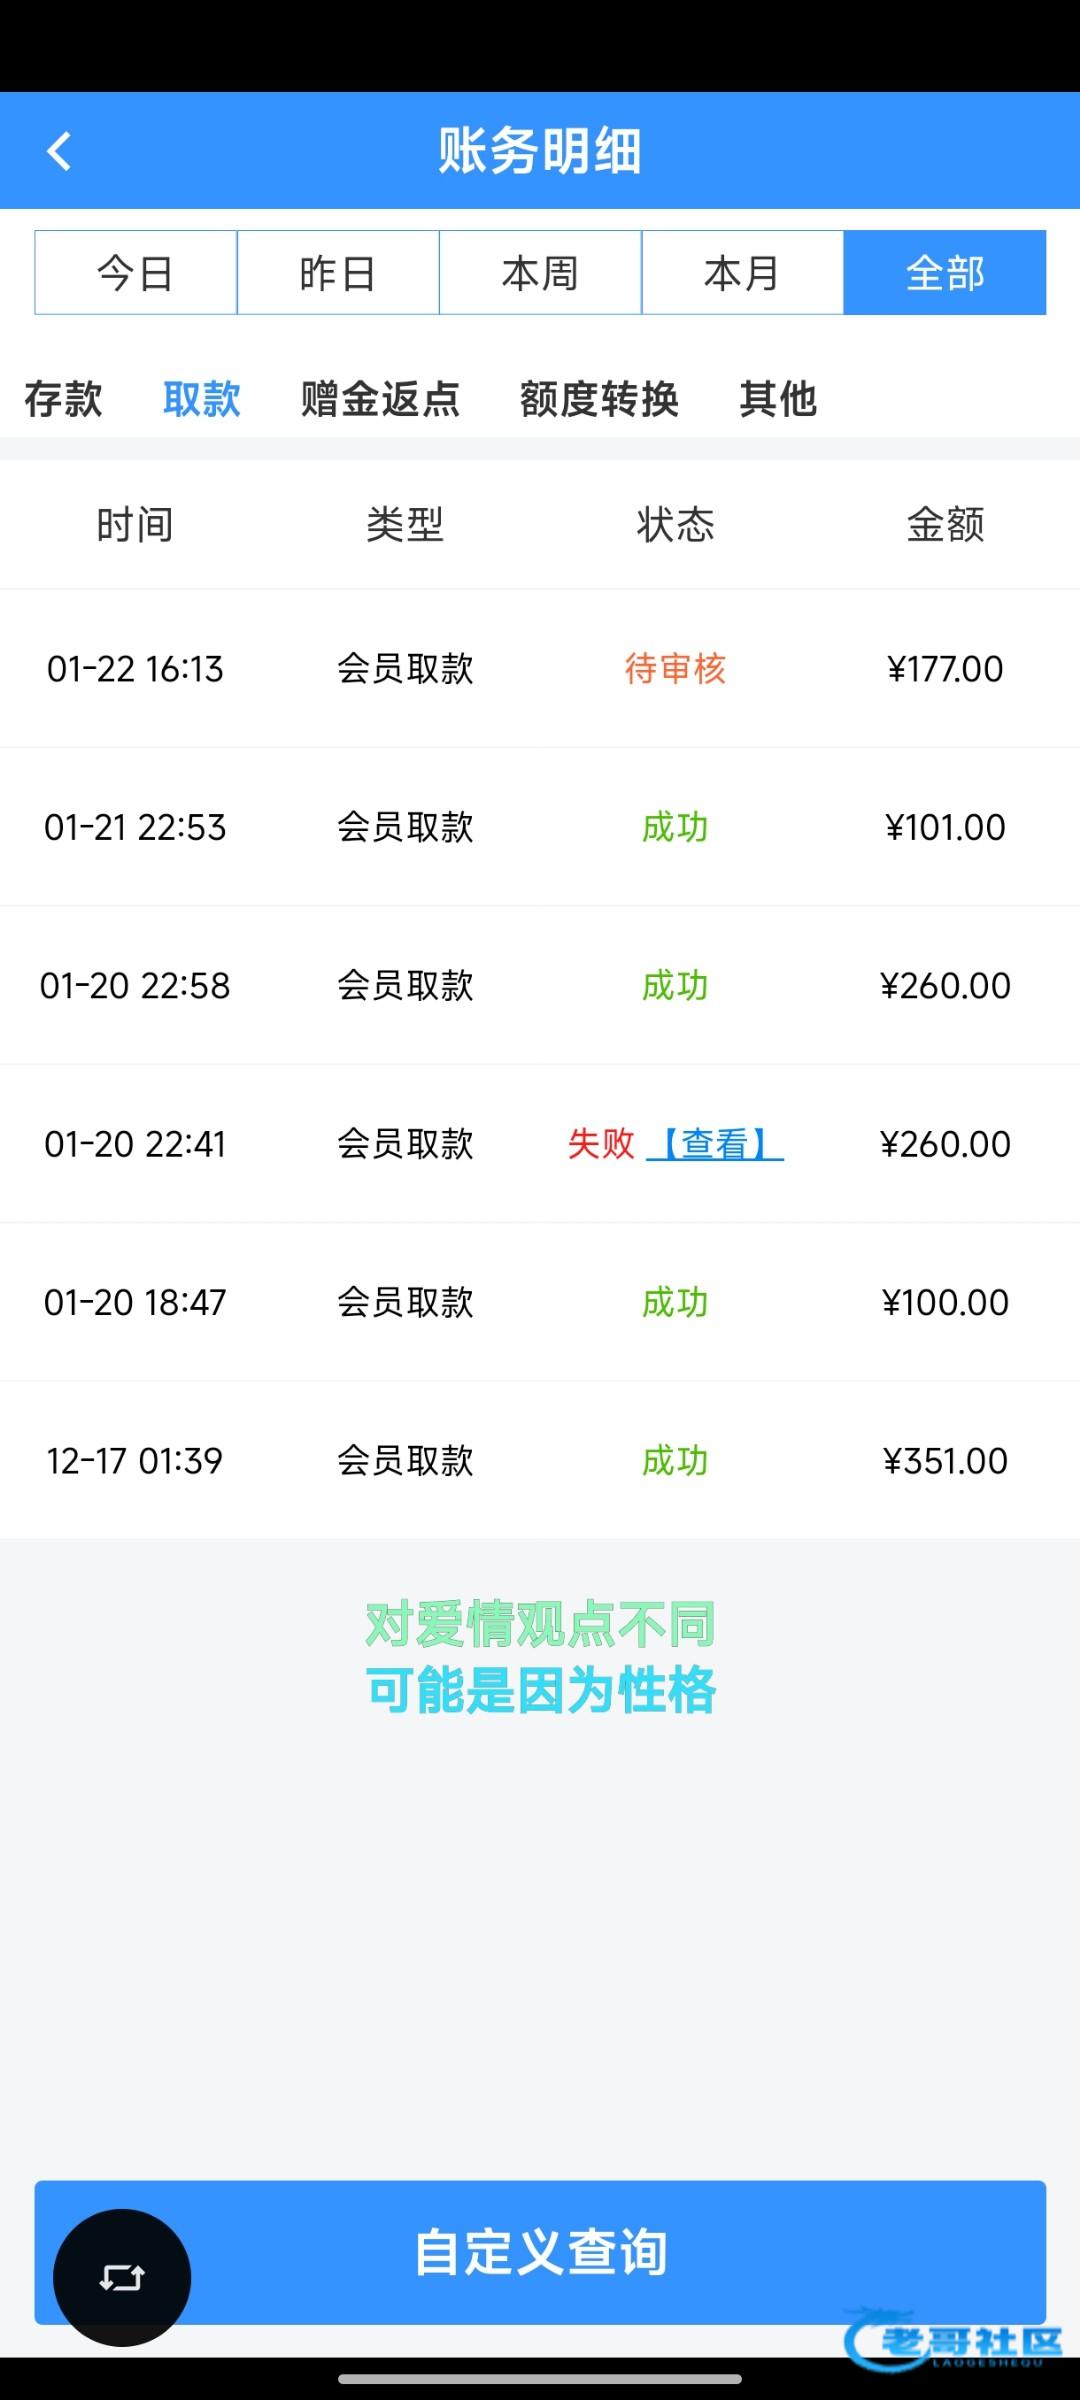This screenshot has width=1080, height=2400.
Task: Click the 【查看】 link for failed withdrawal
Action: pos(715,1143)
